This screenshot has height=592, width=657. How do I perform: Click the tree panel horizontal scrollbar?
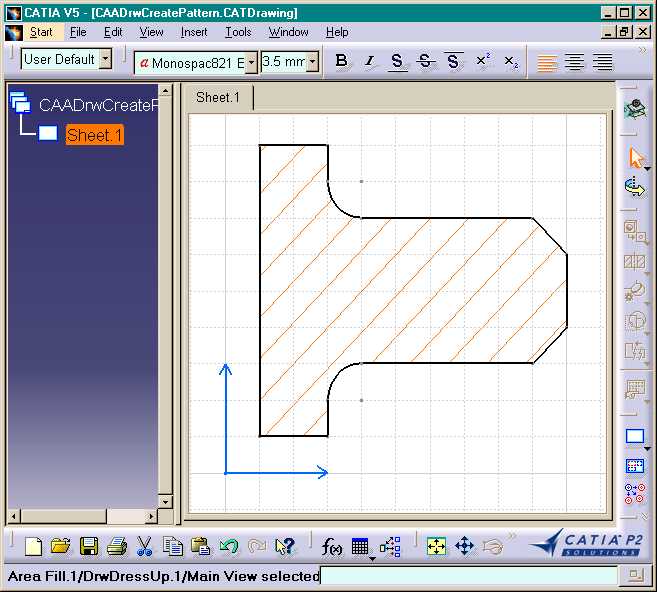[82, 517]
